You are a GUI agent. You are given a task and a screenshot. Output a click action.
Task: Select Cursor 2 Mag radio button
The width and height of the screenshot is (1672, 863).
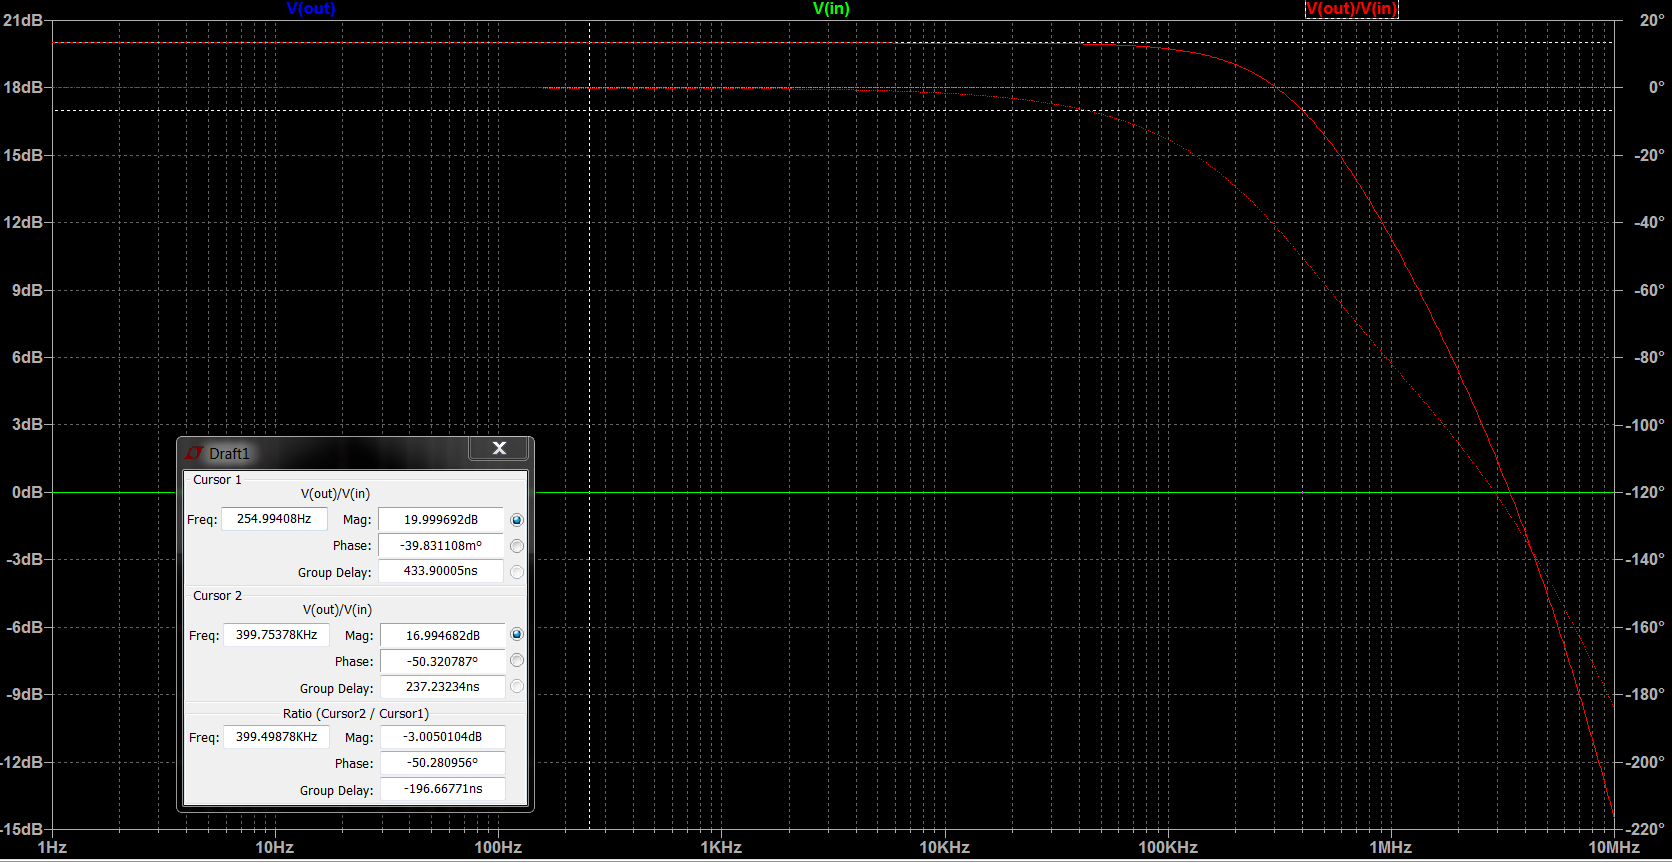pyautogui.click(x=517, y=634)
